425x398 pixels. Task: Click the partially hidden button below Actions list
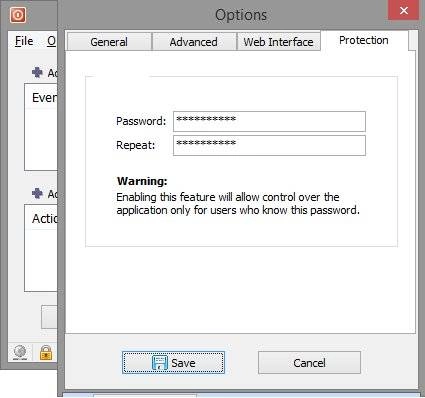point(49,317)
